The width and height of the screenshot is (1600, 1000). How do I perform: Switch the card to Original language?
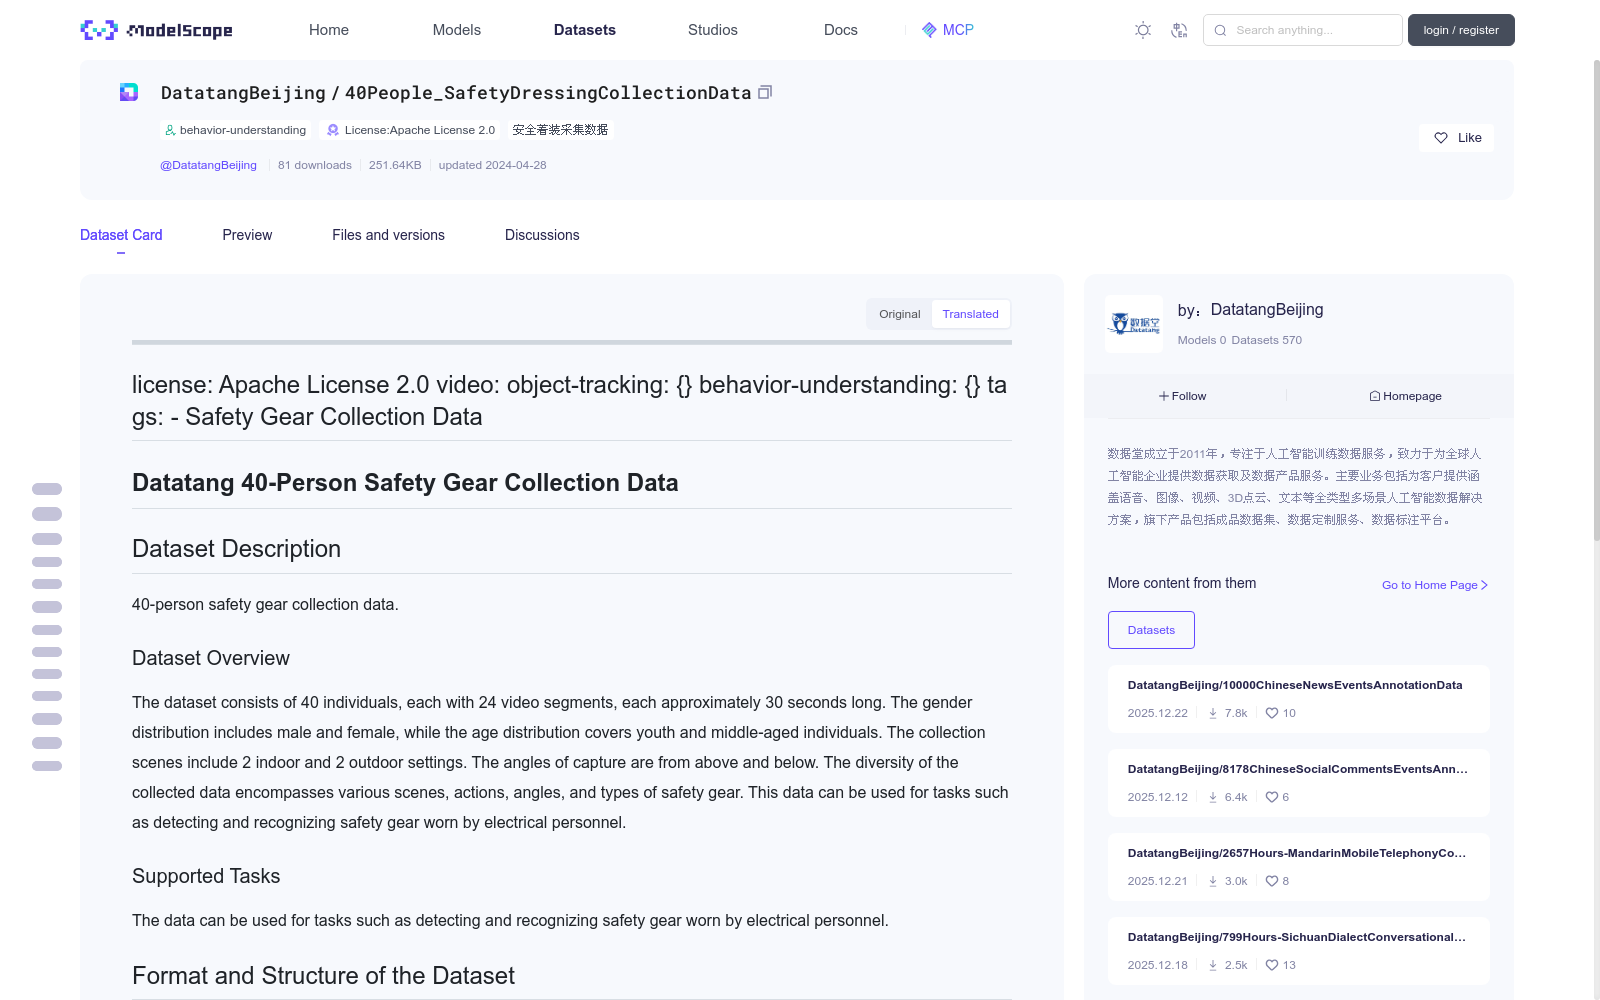[900, 314]
